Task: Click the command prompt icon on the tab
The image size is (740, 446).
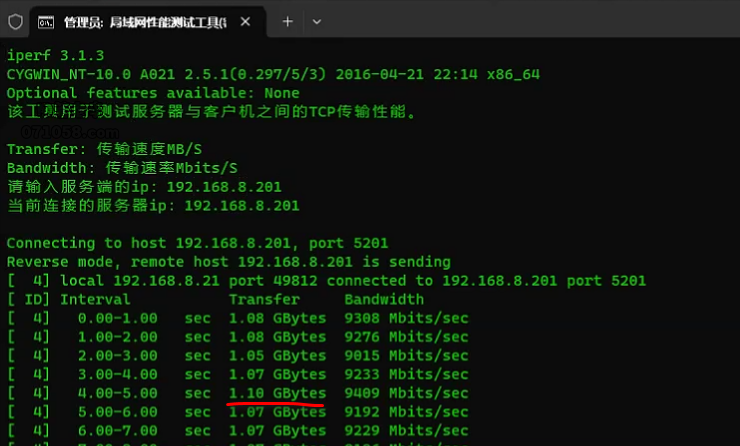Action: tap(47, 21)
